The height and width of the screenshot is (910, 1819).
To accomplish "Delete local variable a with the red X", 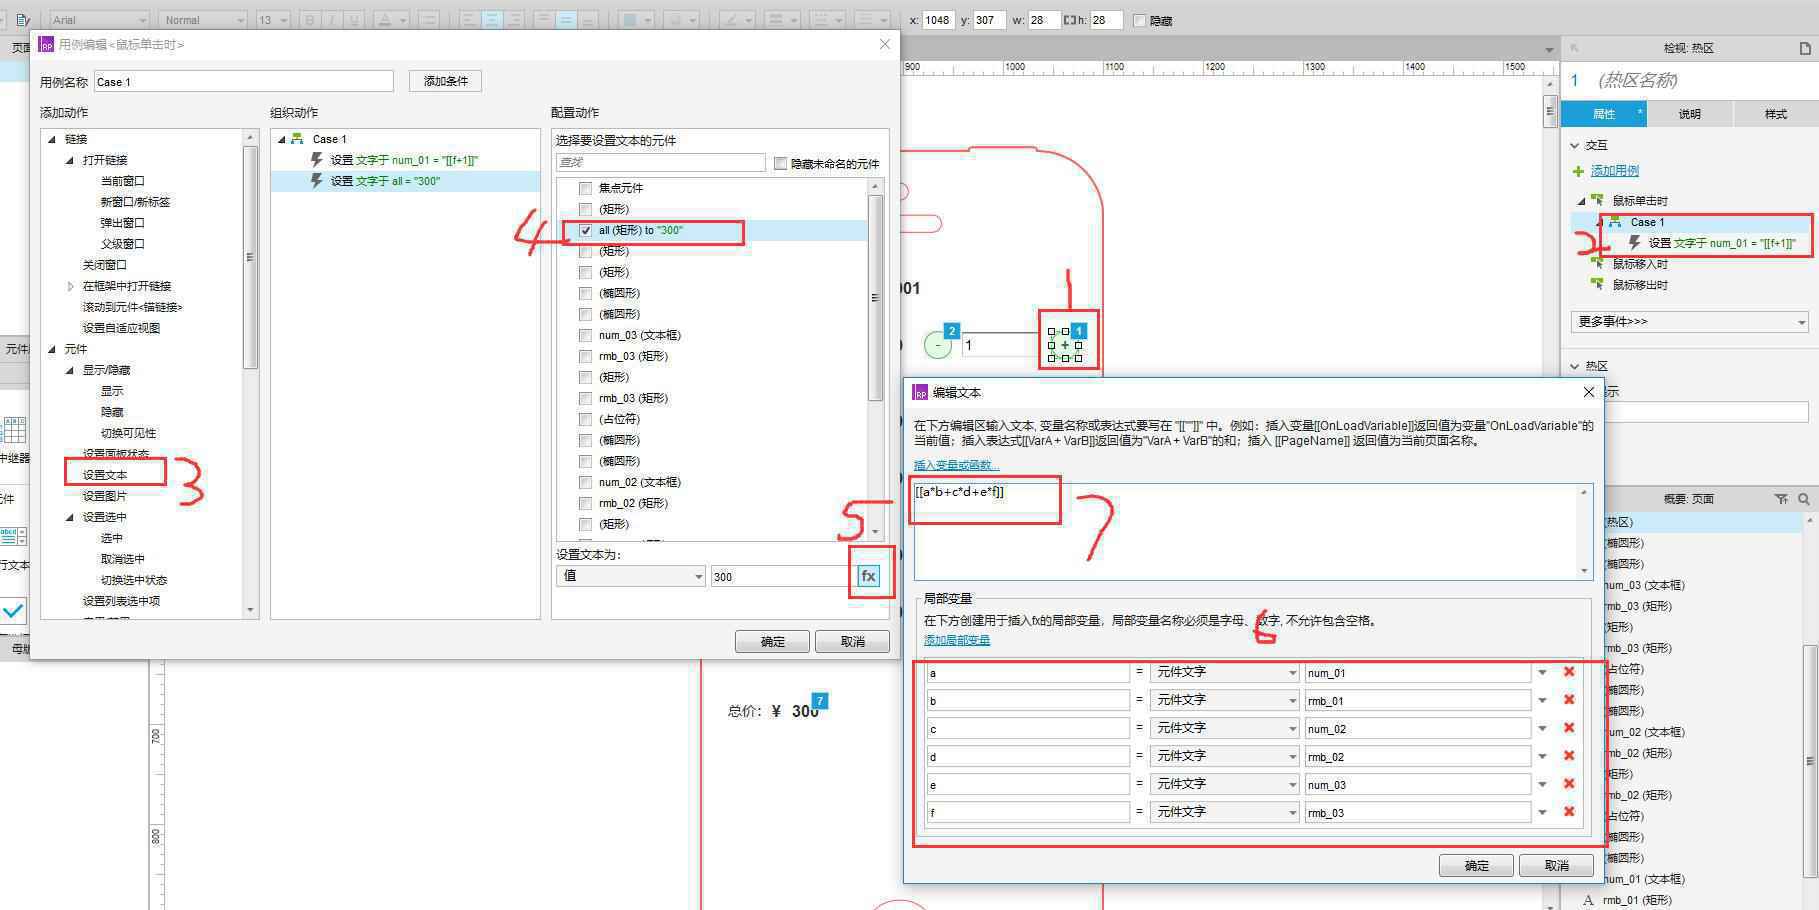I will coord(1569,672).
